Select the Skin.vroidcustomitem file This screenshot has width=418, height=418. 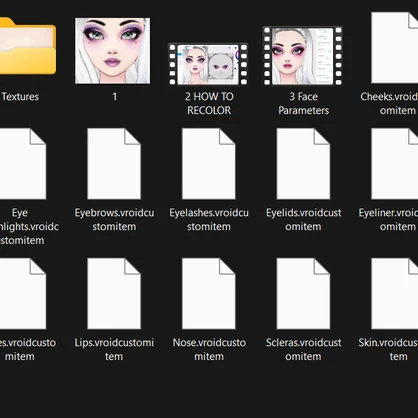(395, 294)
